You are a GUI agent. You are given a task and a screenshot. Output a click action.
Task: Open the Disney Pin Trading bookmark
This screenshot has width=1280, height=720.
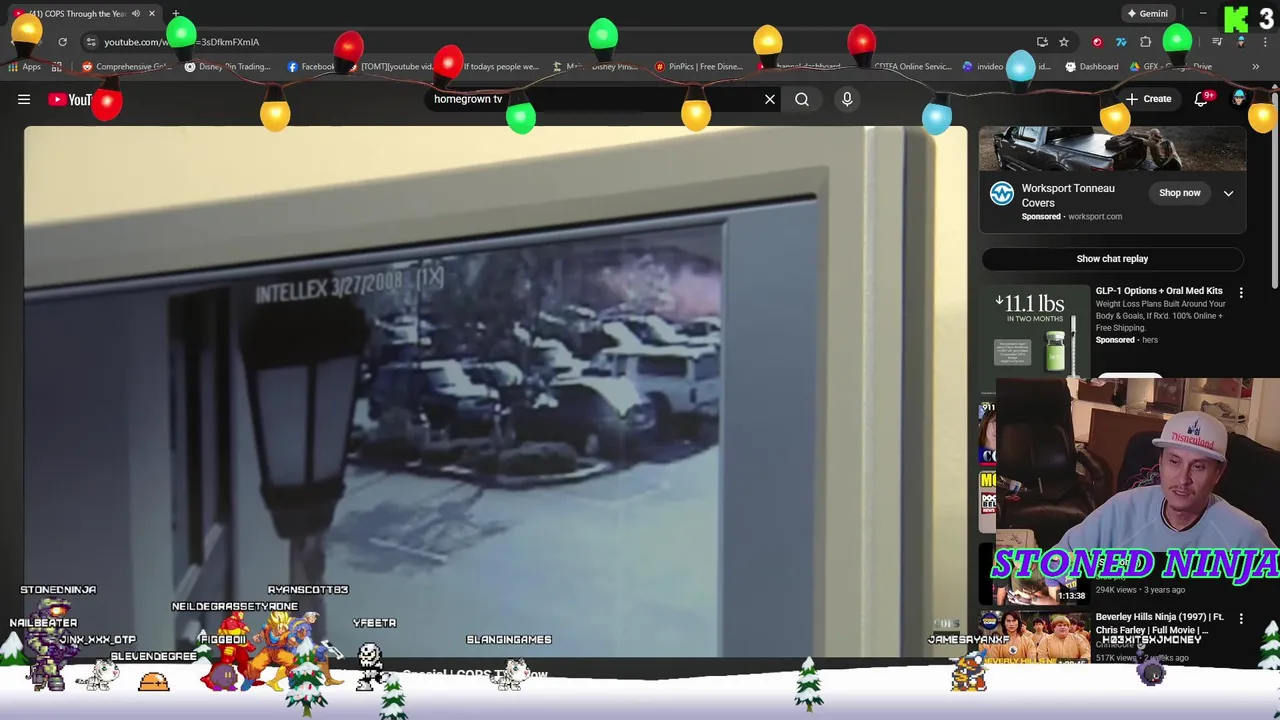[x=228, y=67]
